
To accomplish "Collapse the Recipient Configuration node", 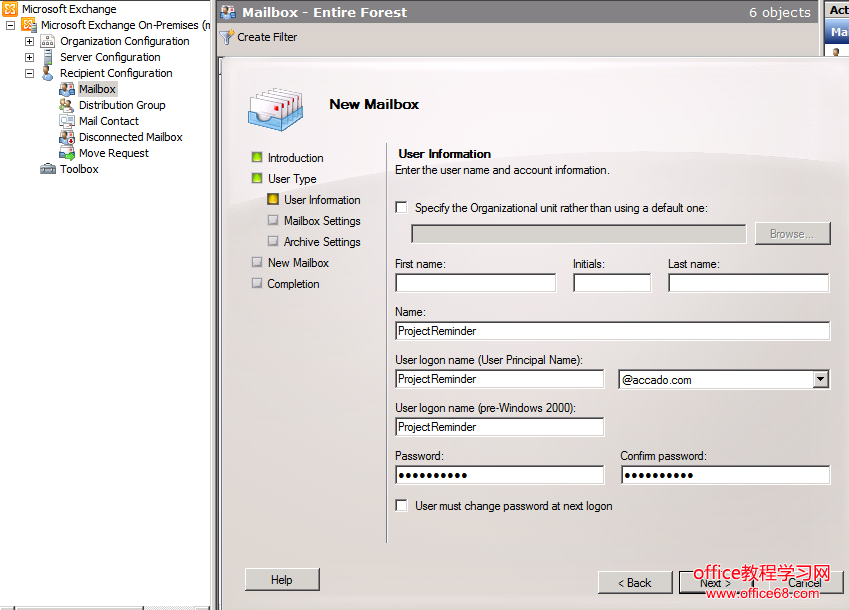I will (x=29, y=73).
